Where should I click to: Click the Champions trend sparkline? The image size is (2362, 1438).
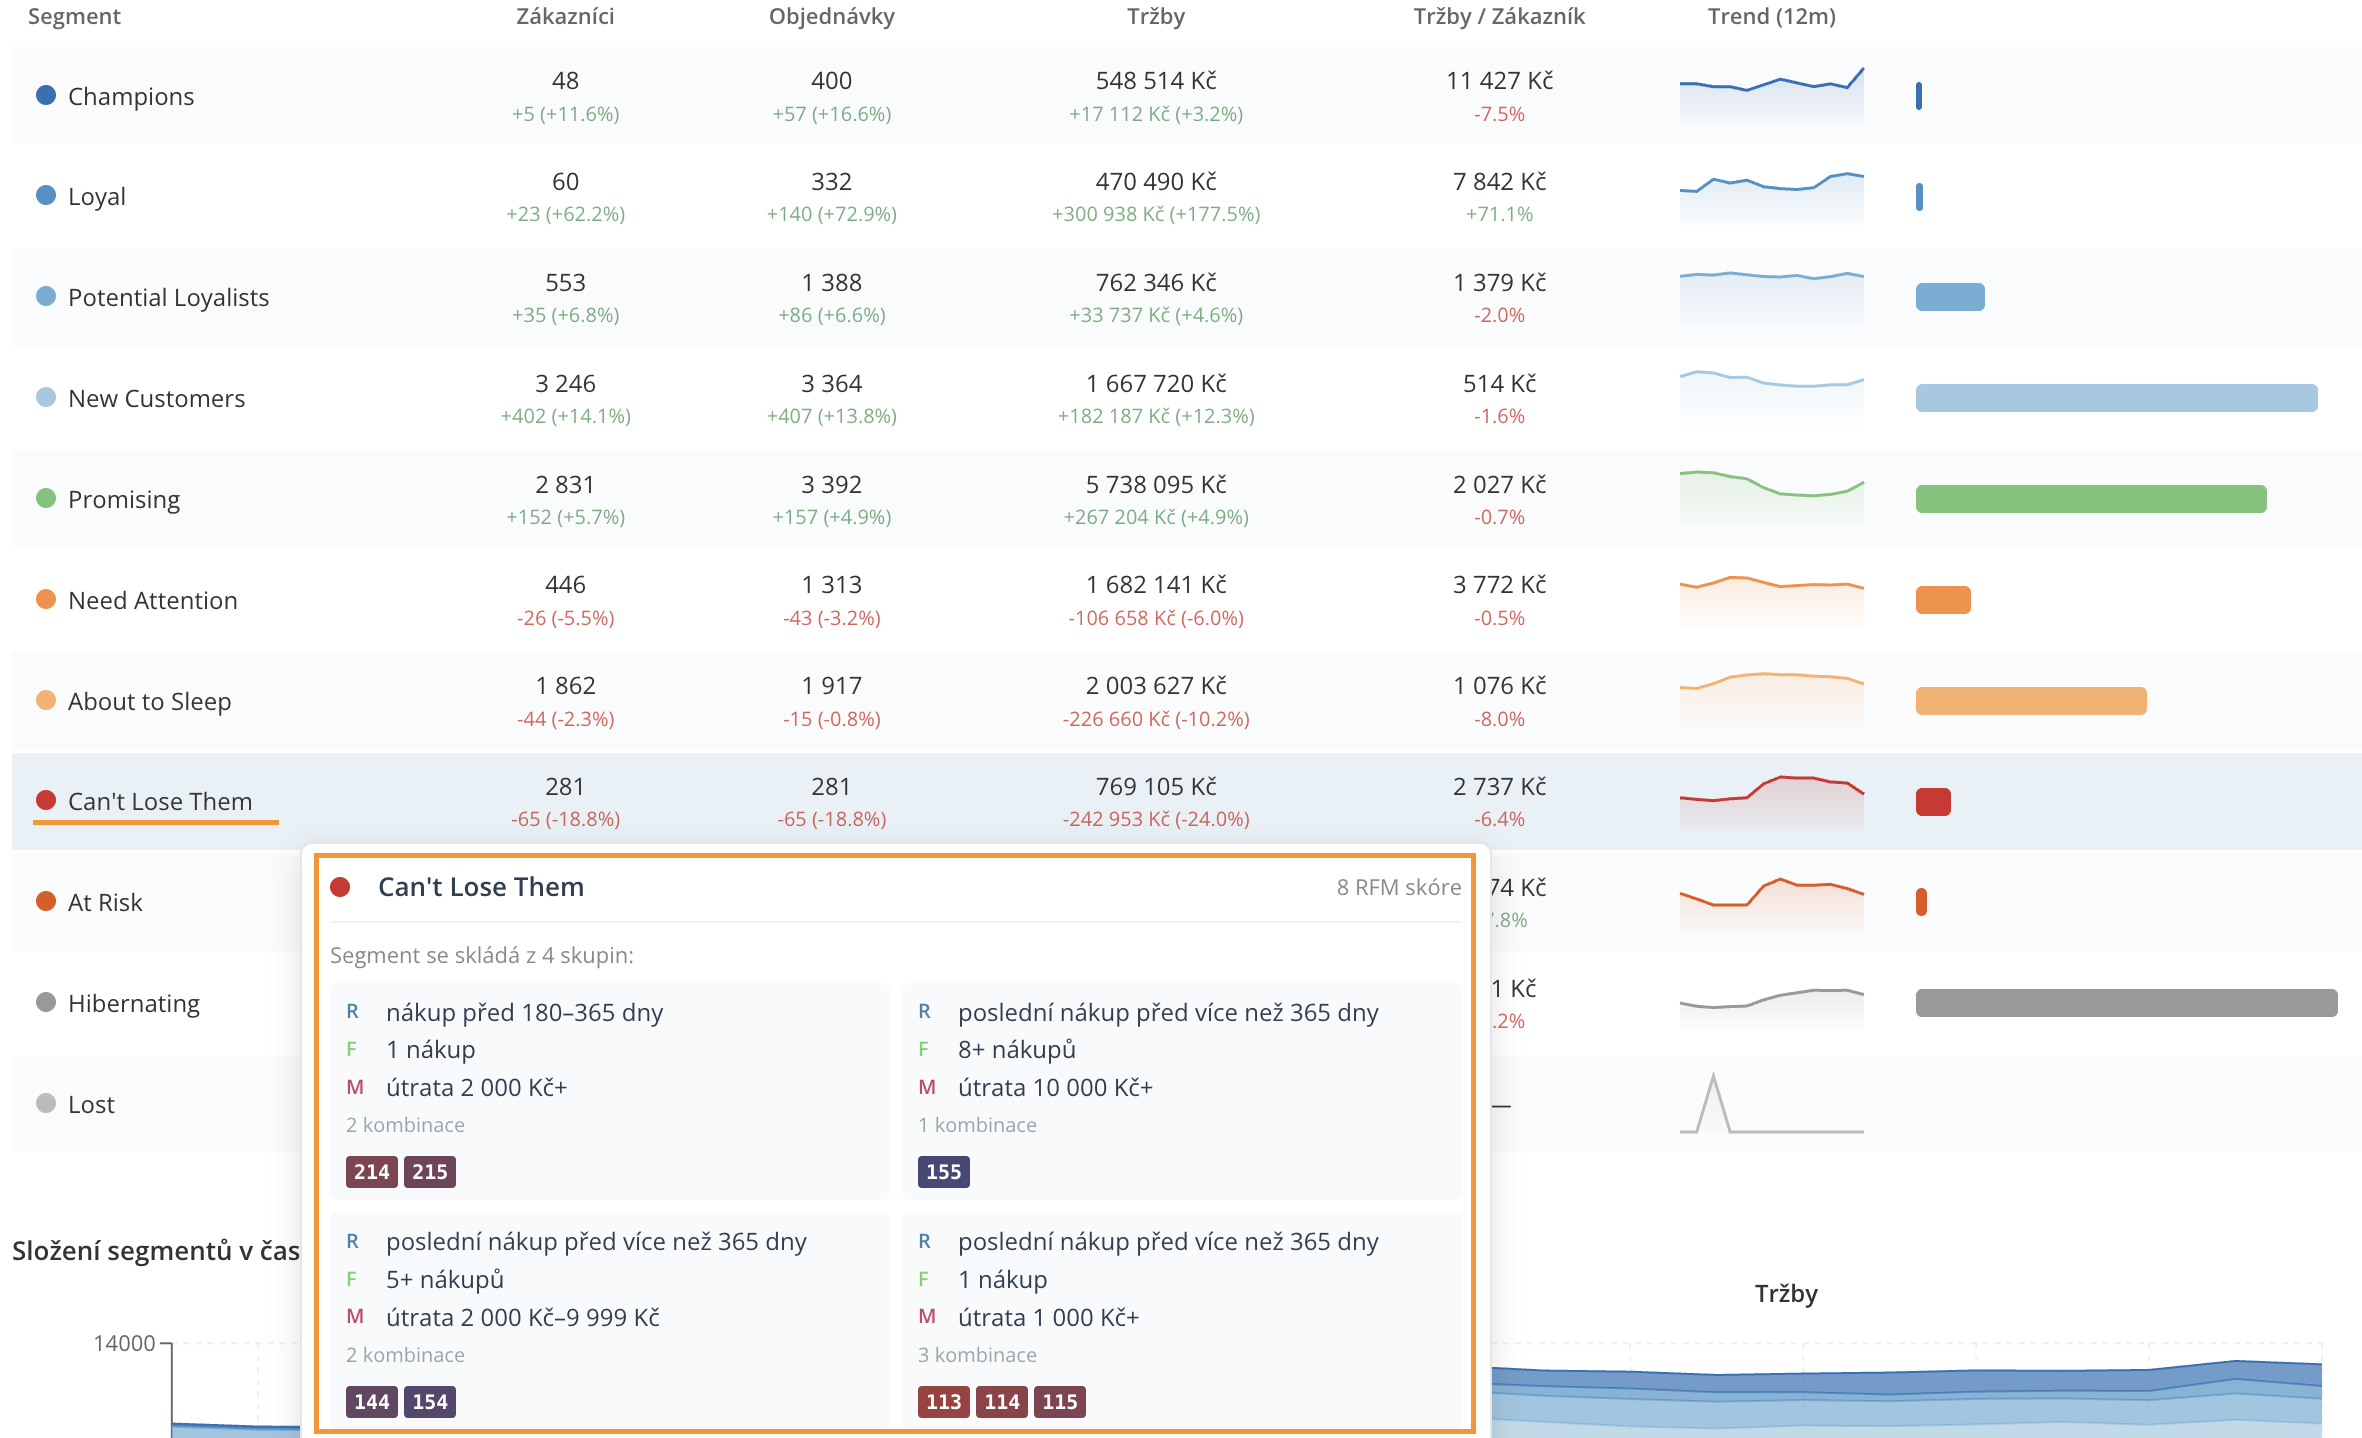pos(1771,95)
